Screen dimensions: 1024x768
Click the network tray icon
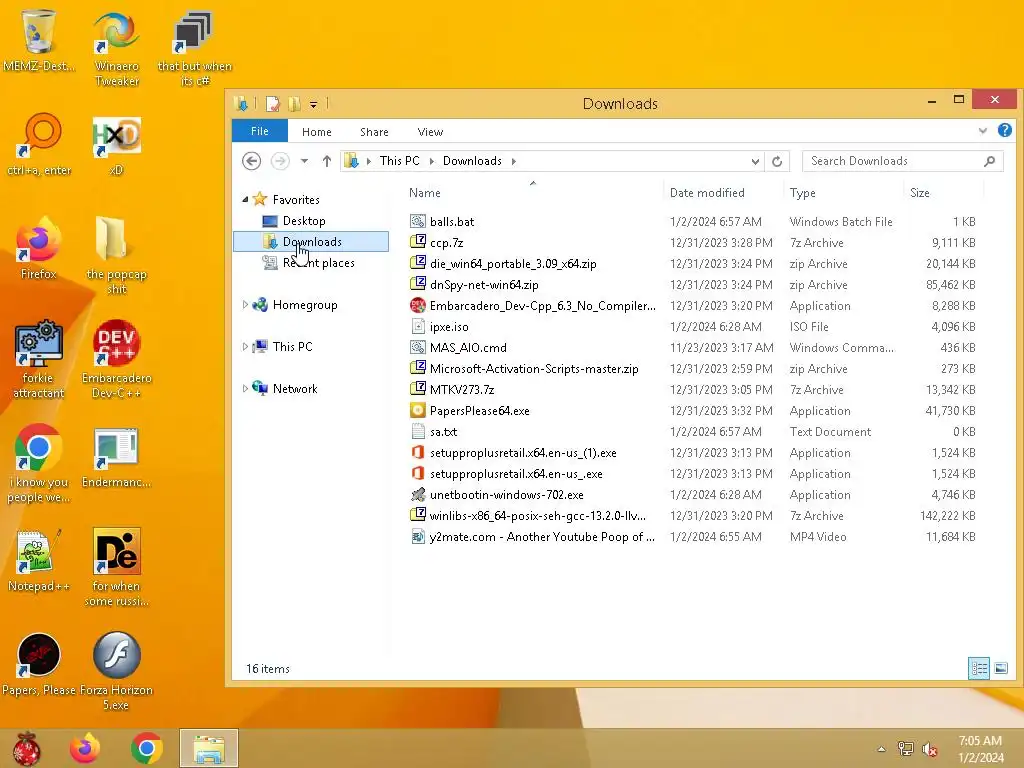coord(905,749)
